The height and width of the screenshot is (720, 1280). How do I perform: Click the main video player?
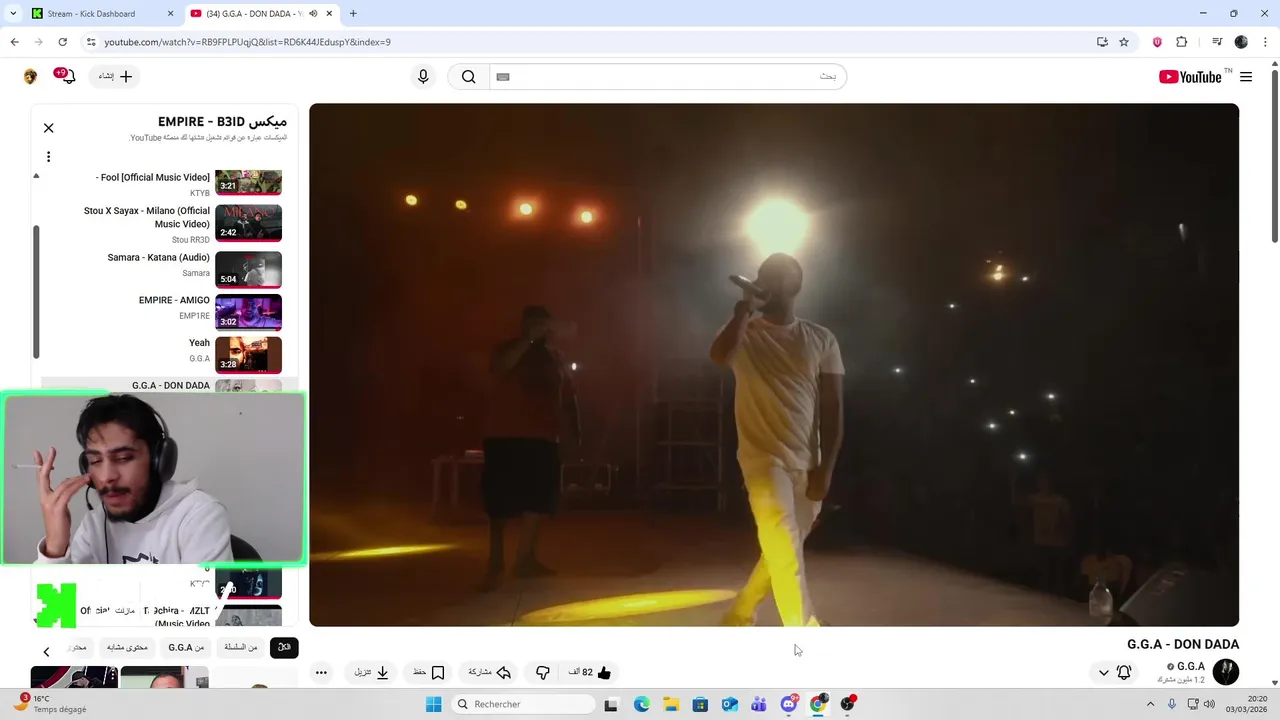point(774,365)
